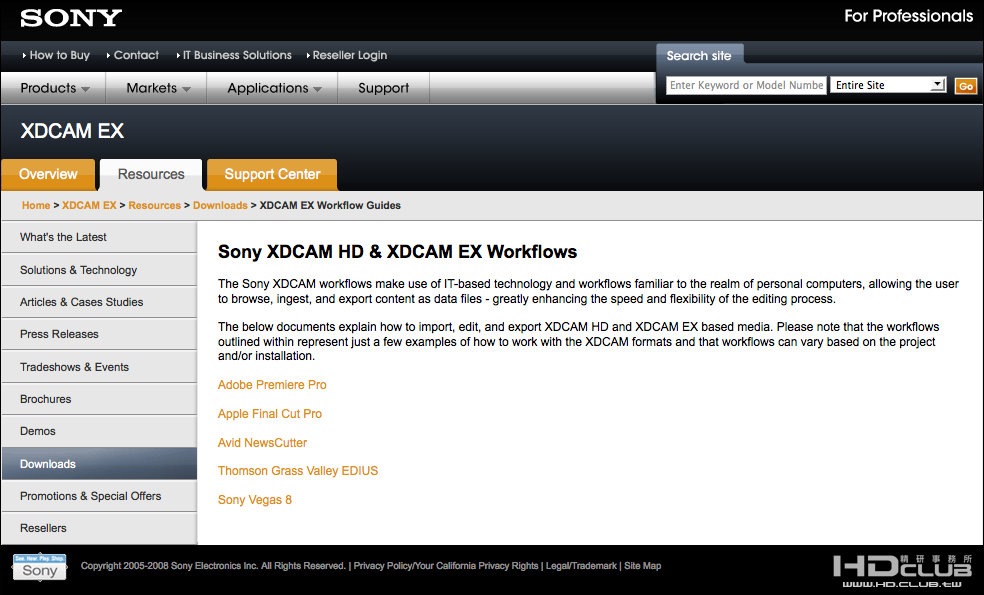The height and width of the screenshot is (595, 984).
Task: Open the Support Center tab
Action: pos(272,174)
